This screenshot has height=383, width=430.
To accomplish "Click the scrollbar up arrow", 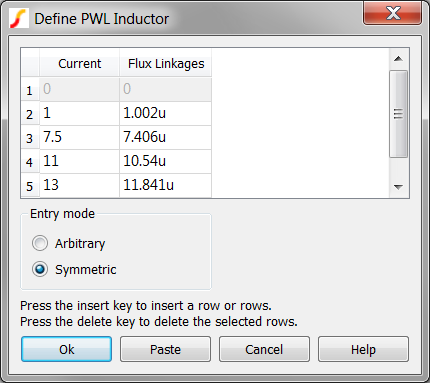I will 398,59.
